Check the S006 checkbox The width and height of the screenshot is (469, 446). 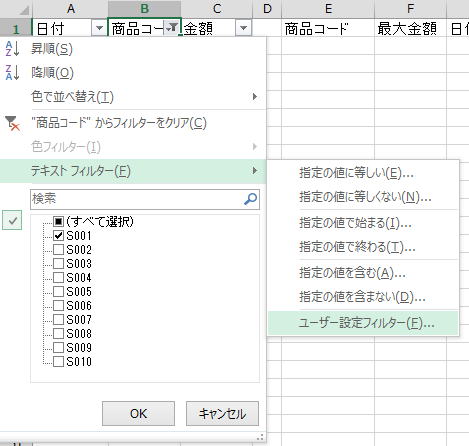pyautogui.click(x=58, y=305)
